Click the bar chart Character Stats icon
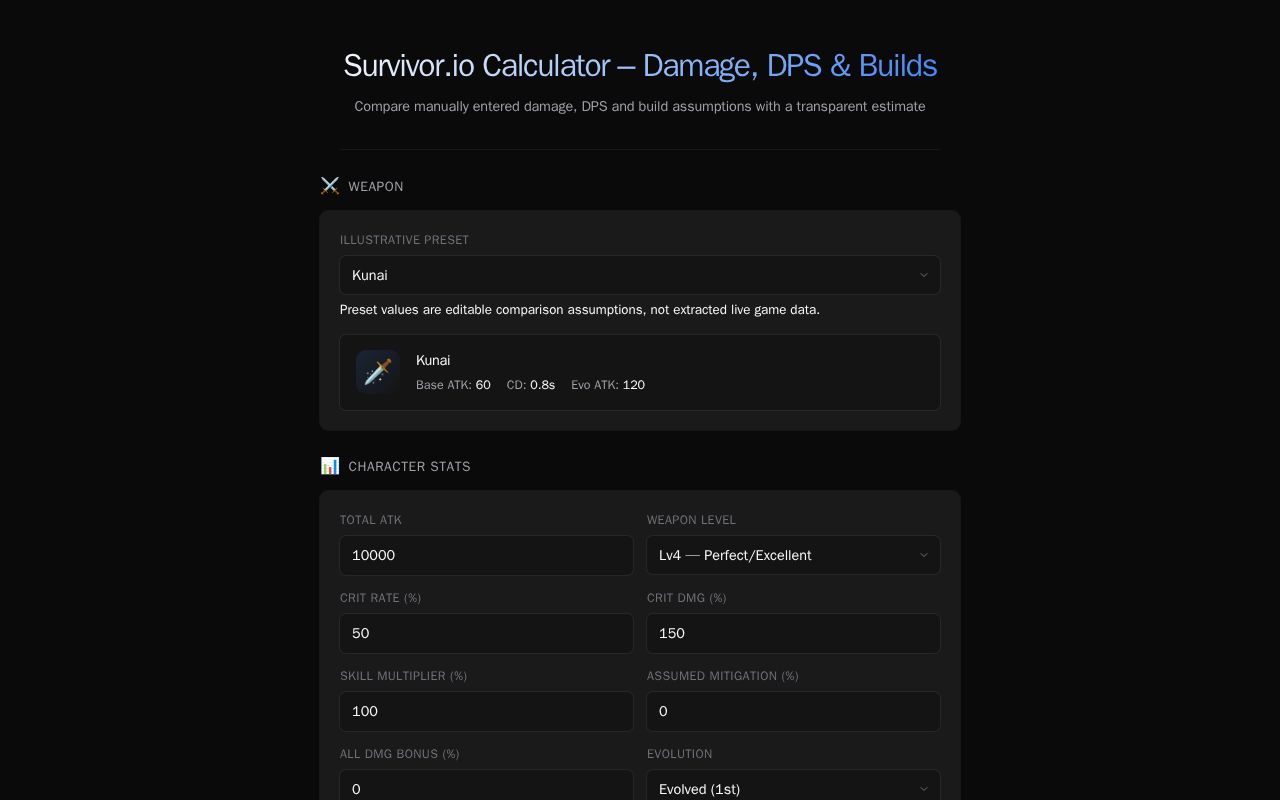 pos(330,466)
